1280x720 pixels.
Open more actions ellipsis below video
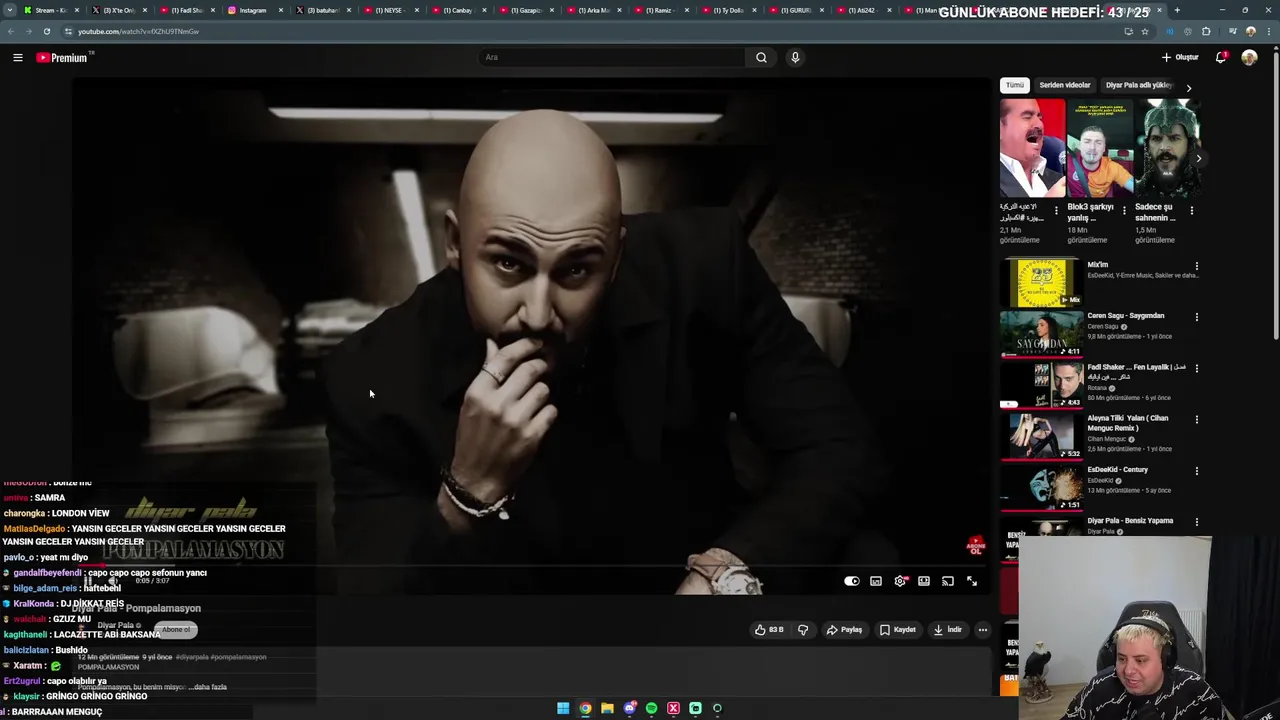pyautogui.click(x=983, y=630)
